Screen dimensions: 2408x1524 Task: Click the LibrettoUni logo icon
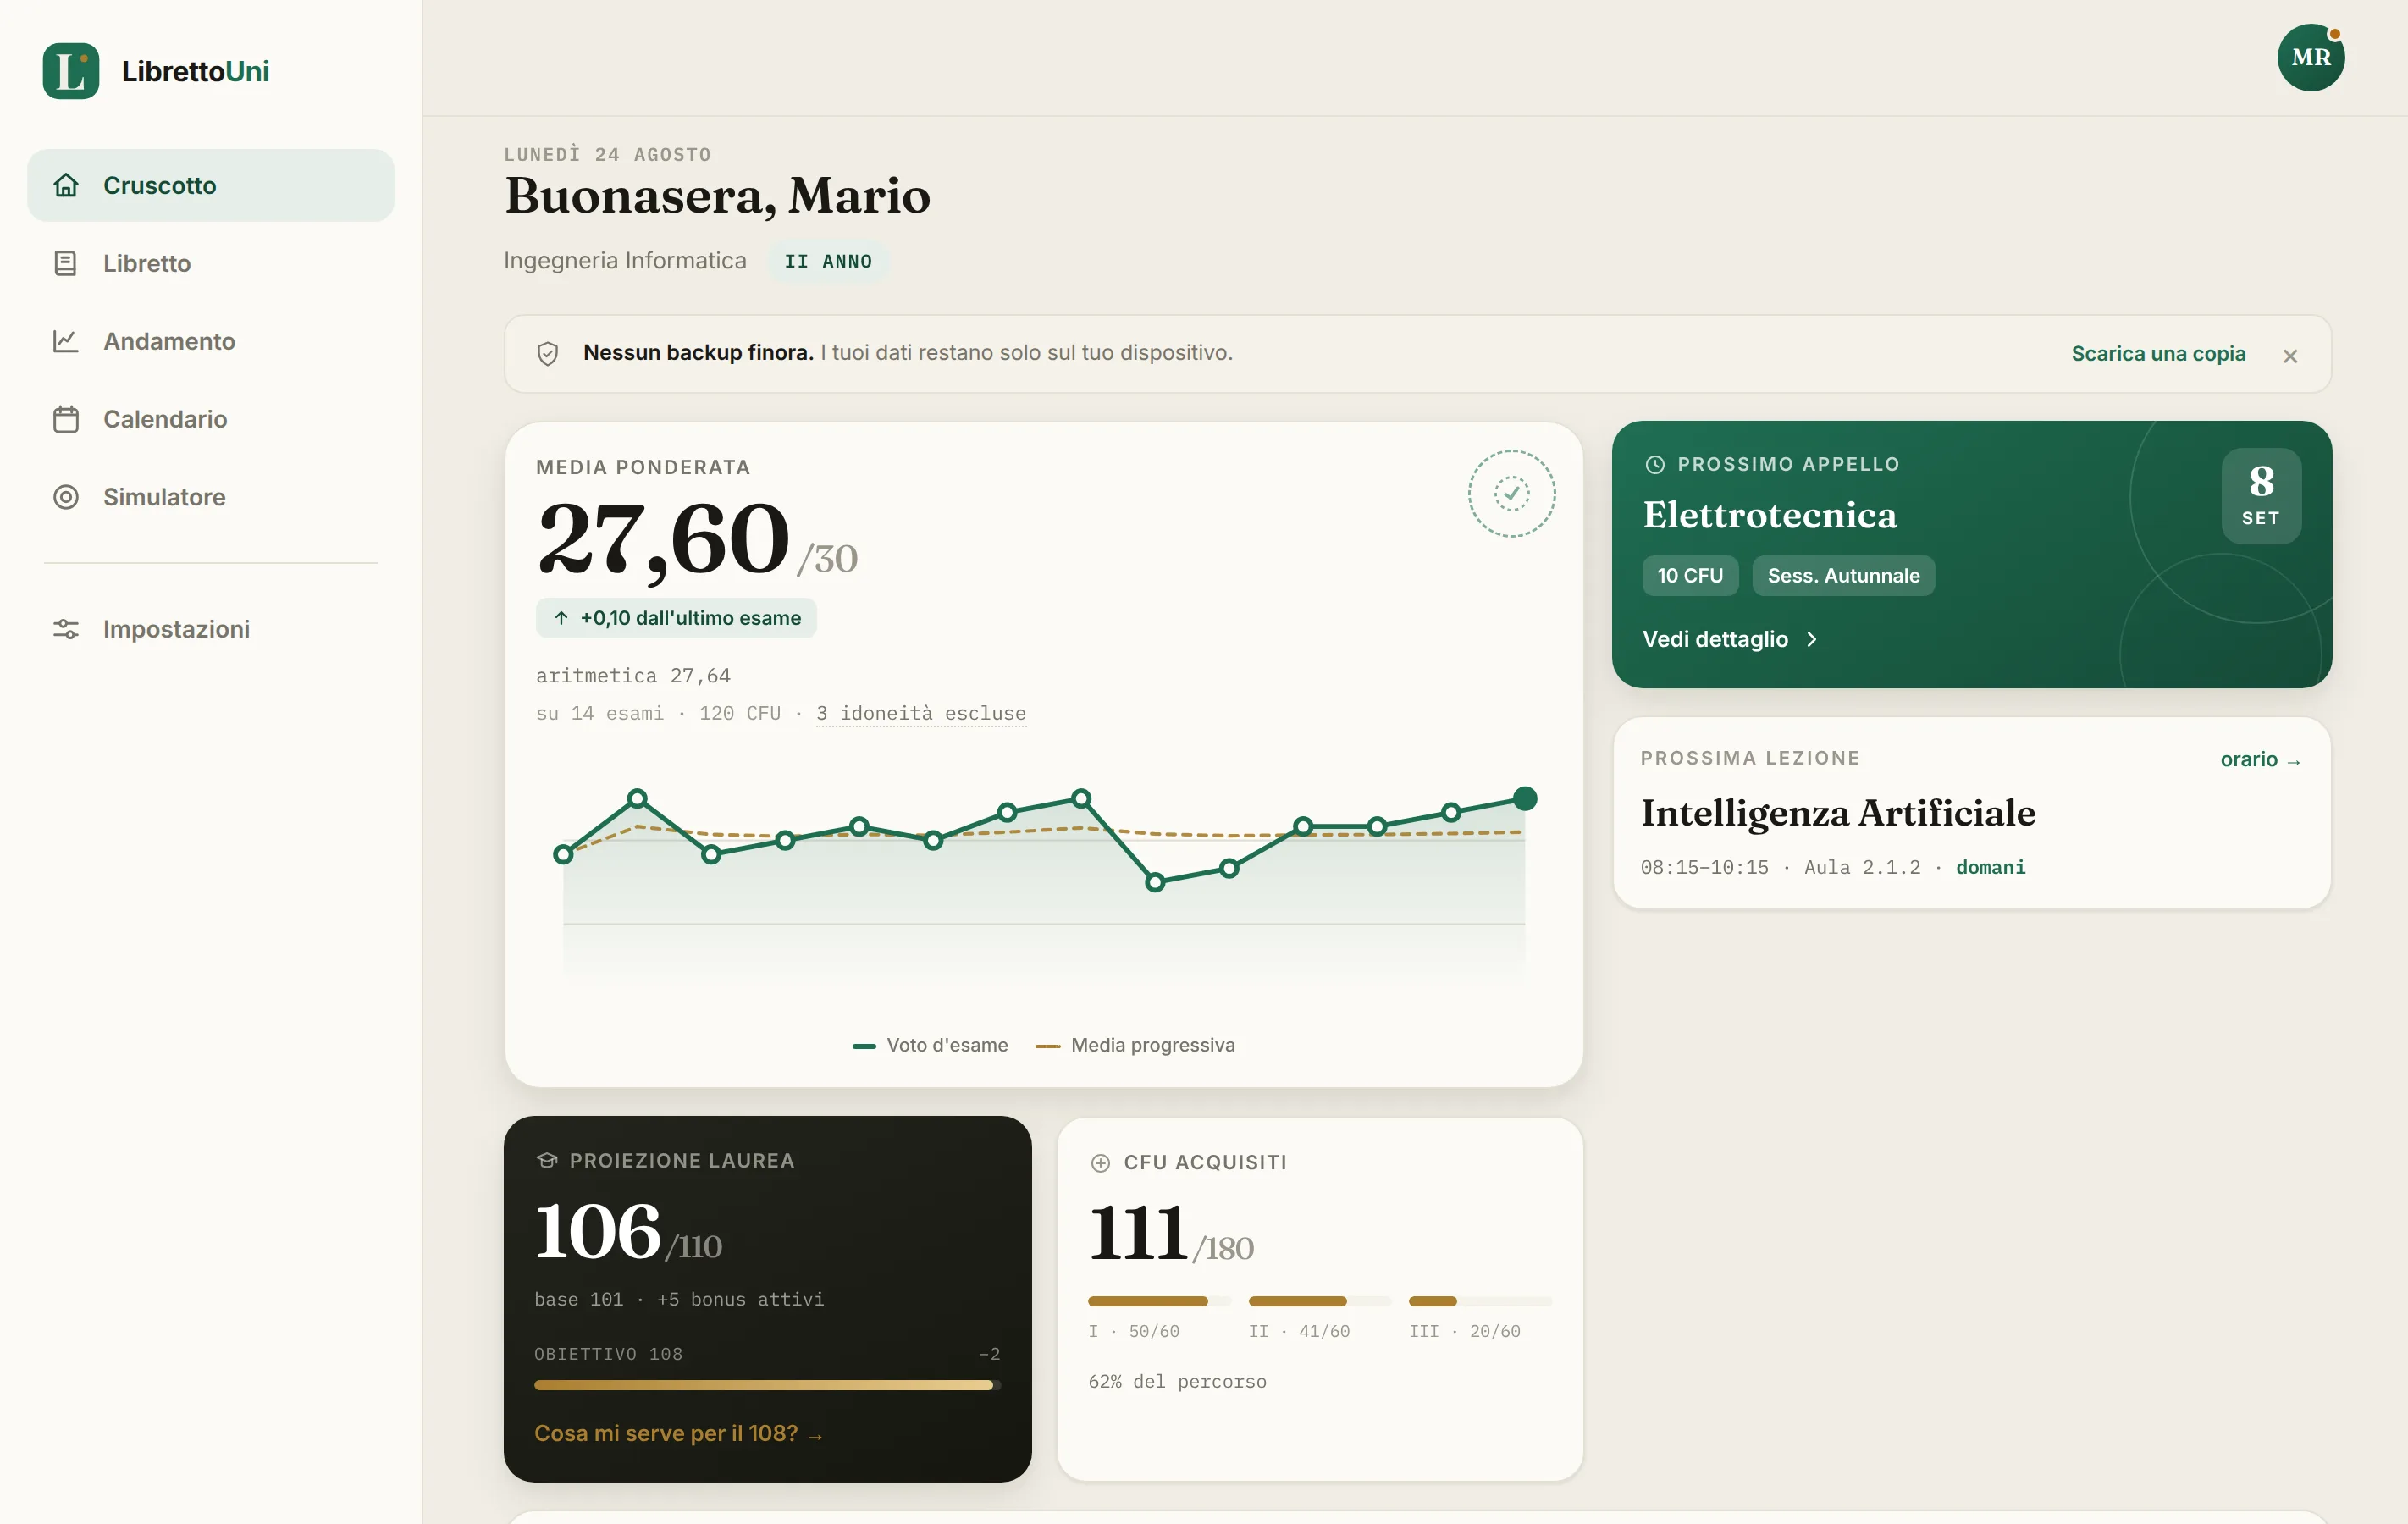click(70, 71)
